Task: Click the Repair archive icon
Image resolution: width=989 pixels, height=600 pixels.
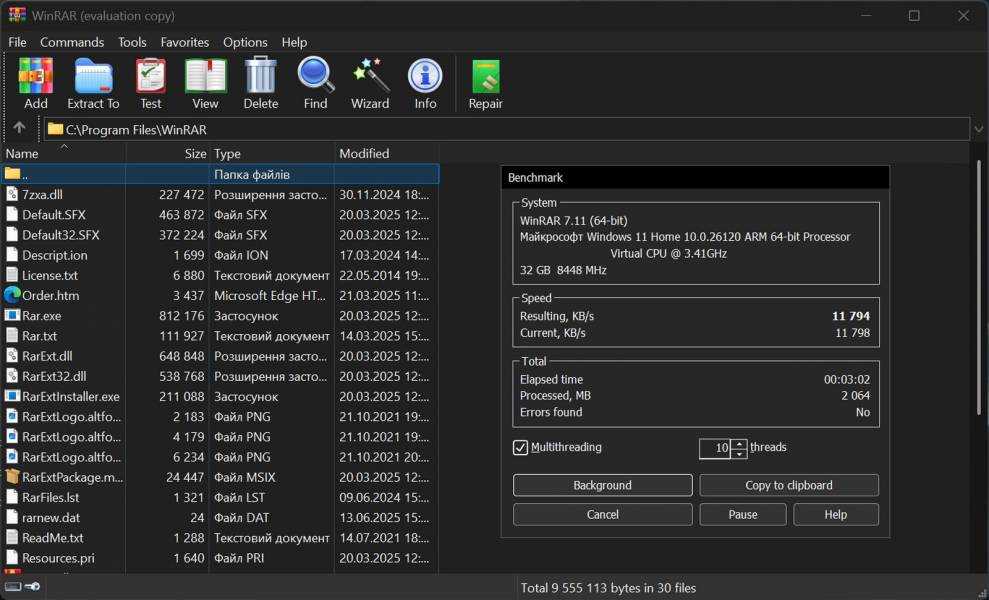Action: tap(486, 76)
